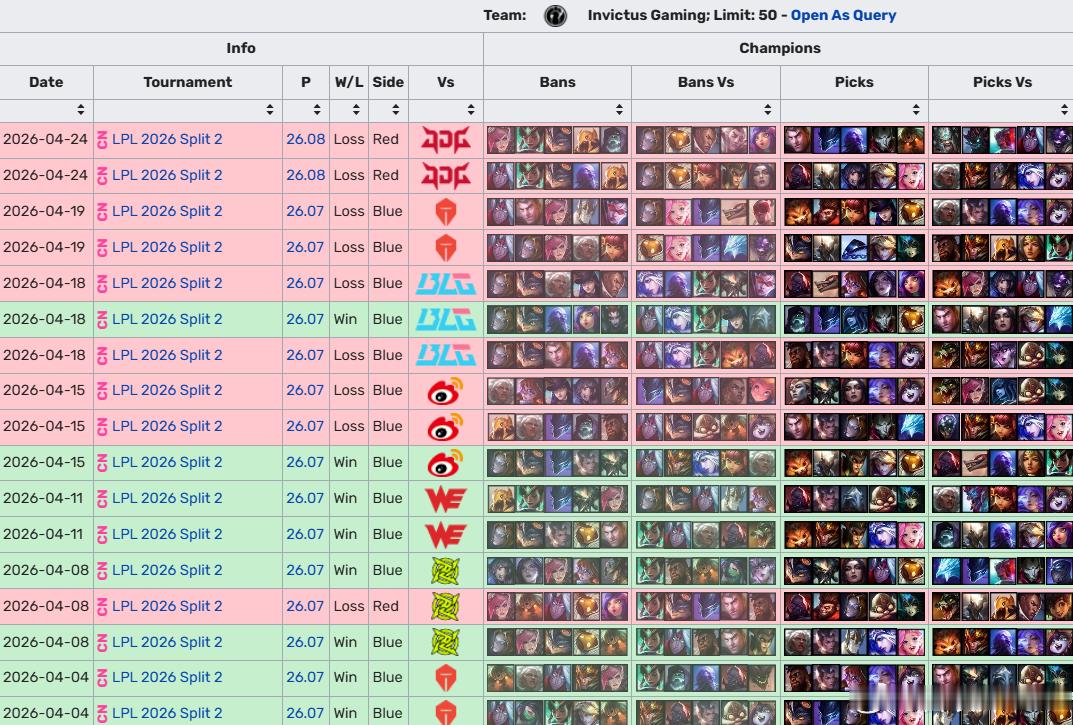Open LPL 2026 Split 2 link, 2026-04-15 Win row
The height and width of the screenshot is (725, 1073).
[167, 462]
